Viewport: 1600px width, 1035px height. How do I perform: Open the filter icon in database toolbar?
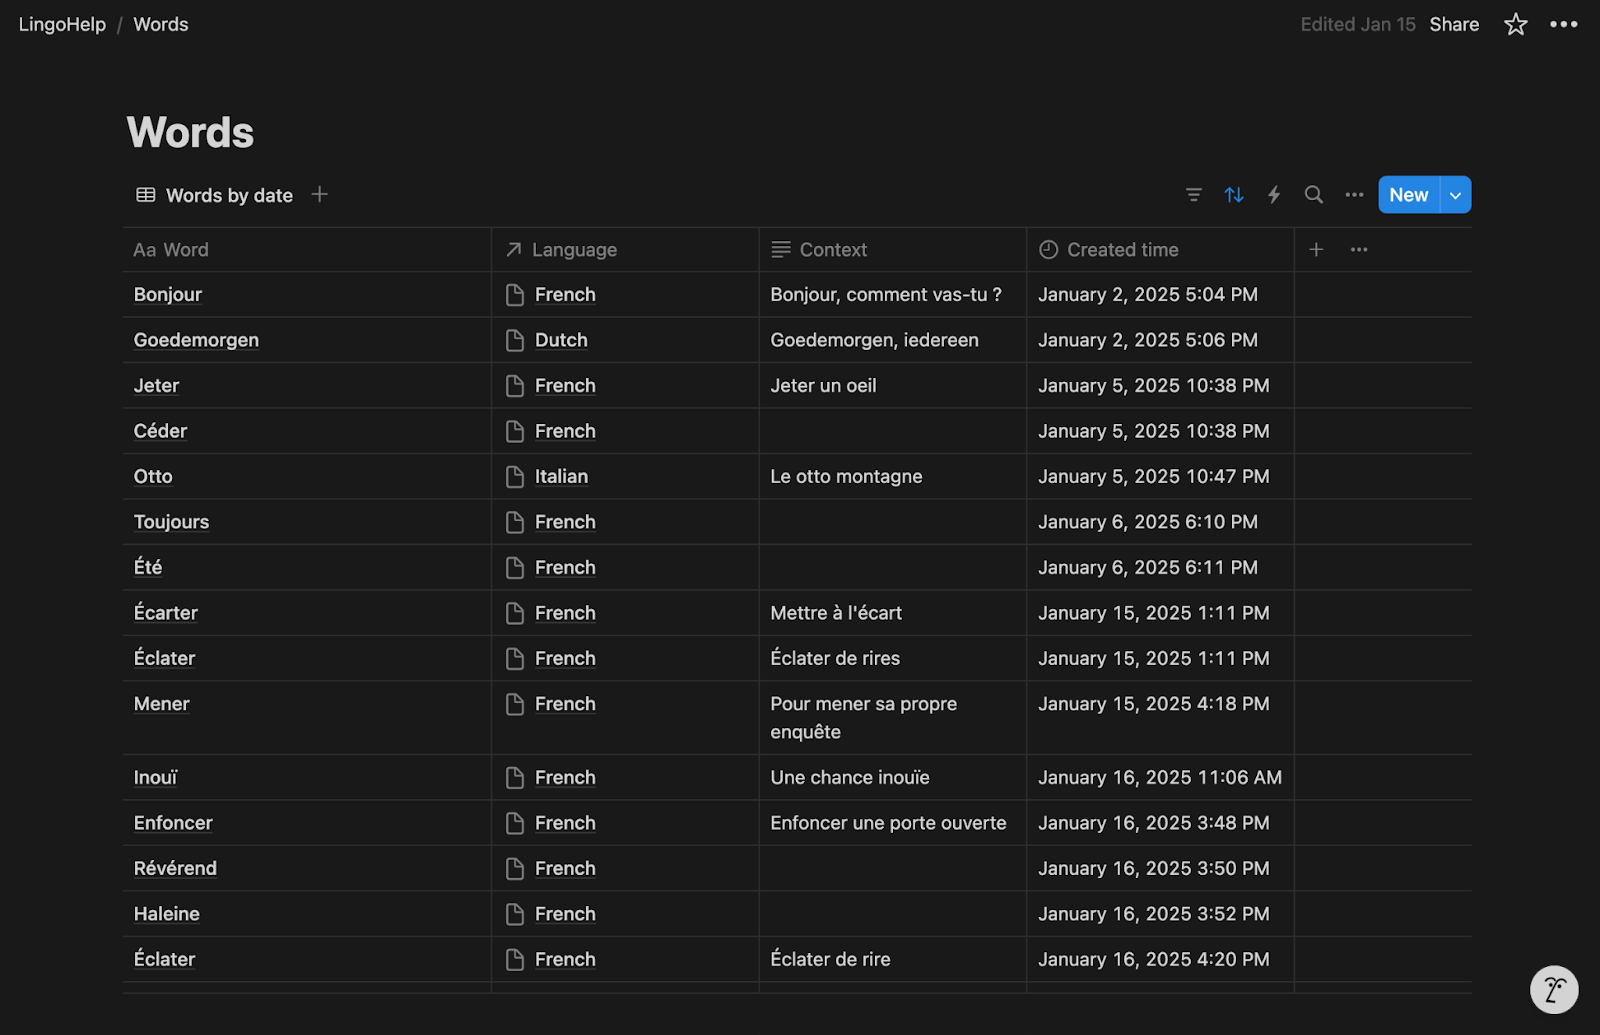click(x=1193, y=195)
